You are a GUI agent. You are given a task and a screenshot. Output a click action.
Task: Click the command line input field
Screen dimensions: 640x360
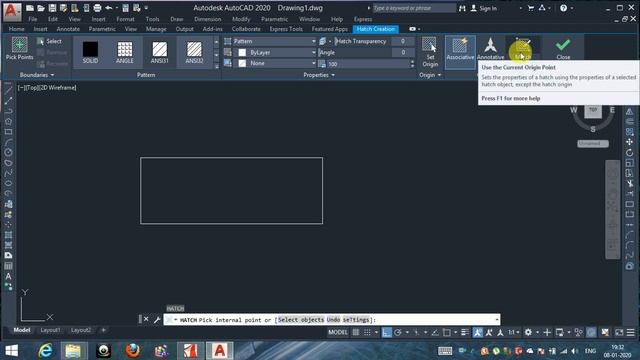[331, 320]
